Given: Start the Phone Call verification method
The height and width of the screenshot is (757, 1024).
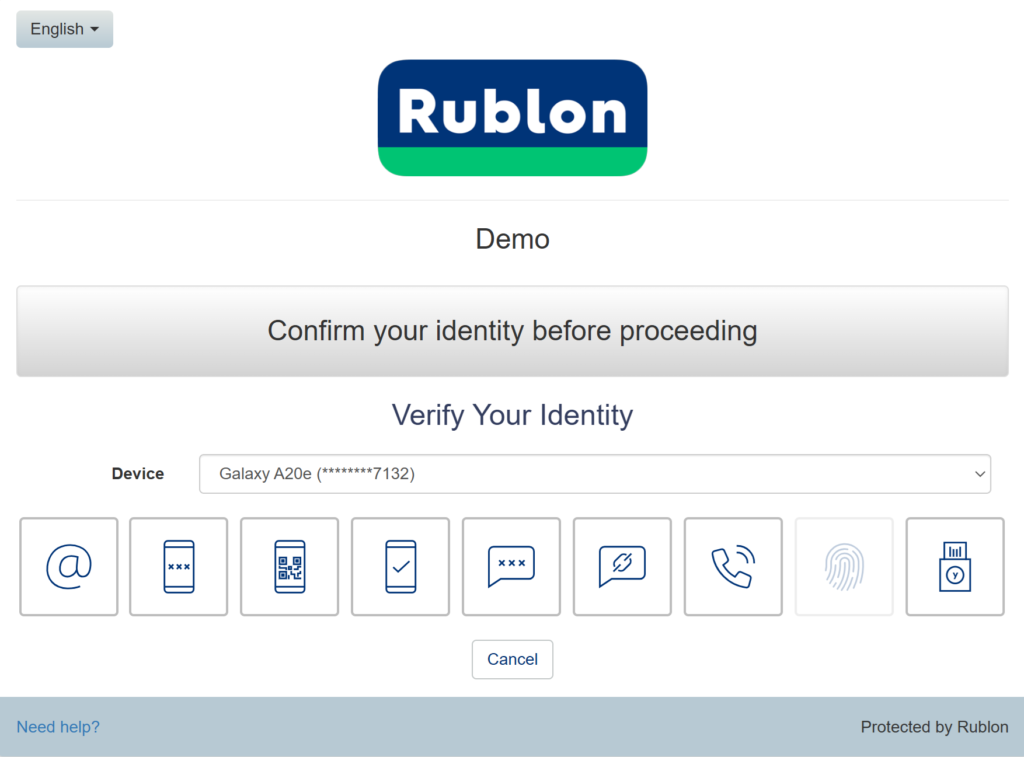Looking at the screenshot, I should coord(733,566).
